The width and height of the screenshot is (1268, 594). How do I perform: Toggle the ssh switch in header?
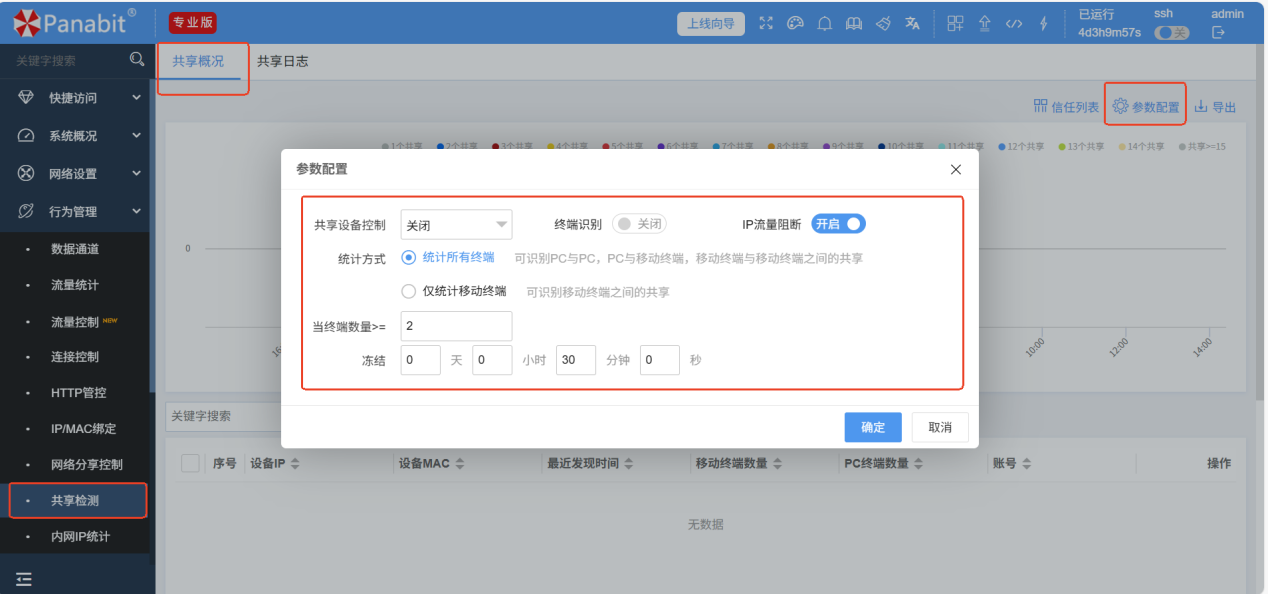1171,33
